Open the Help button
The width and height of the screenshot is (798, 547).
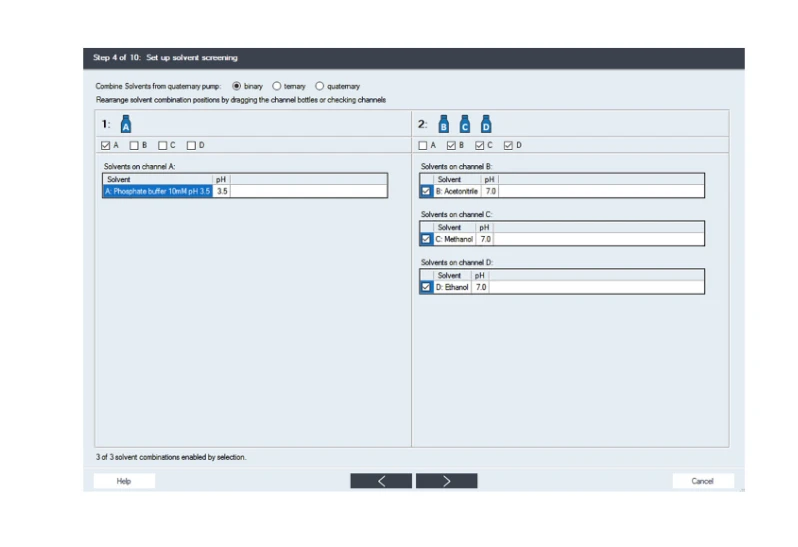[124, 481]
